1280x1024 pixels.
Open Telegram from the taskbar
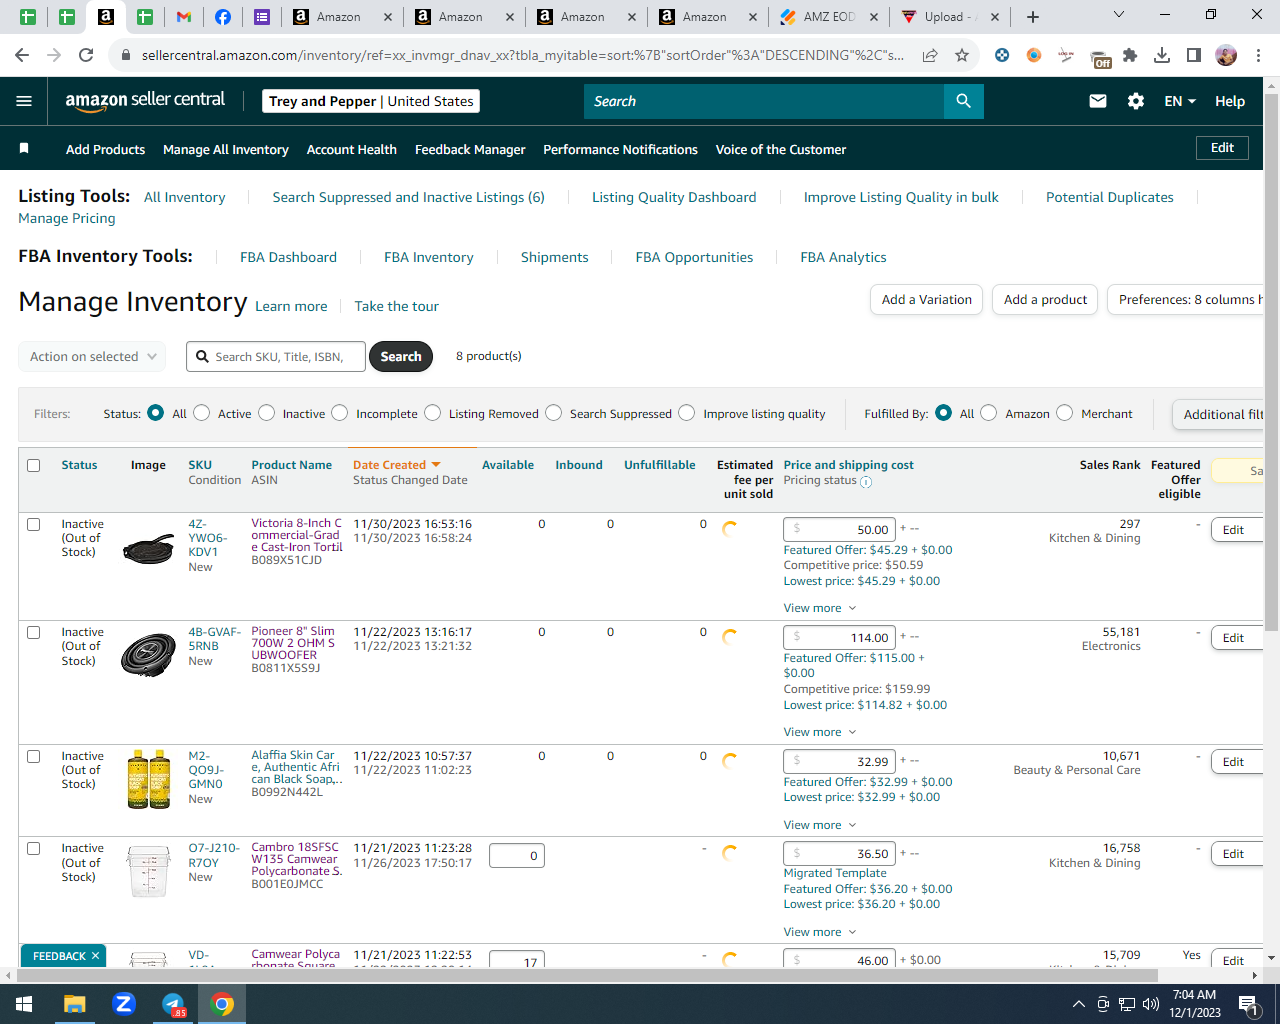(x=173, y=1004)
